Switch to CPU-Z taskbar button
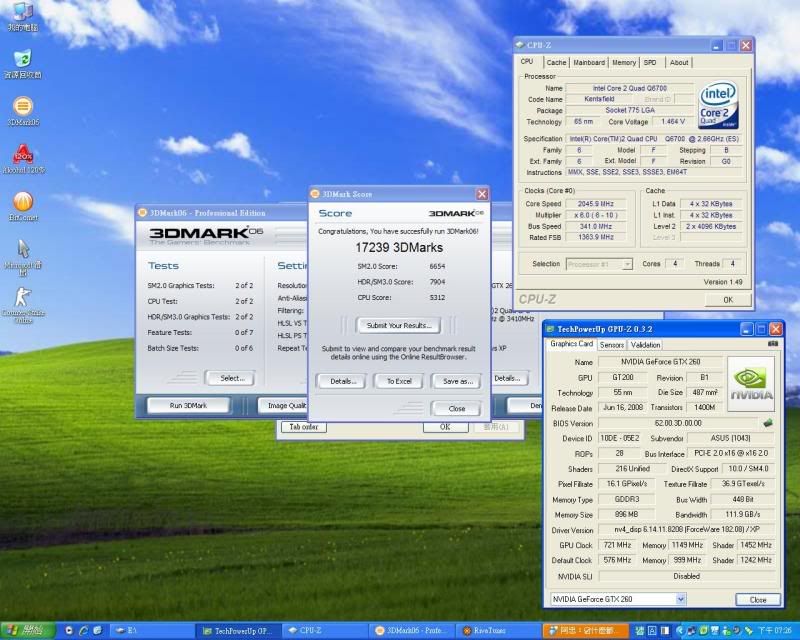The height and width of the screenshot is (640, 800). point(324,631)
